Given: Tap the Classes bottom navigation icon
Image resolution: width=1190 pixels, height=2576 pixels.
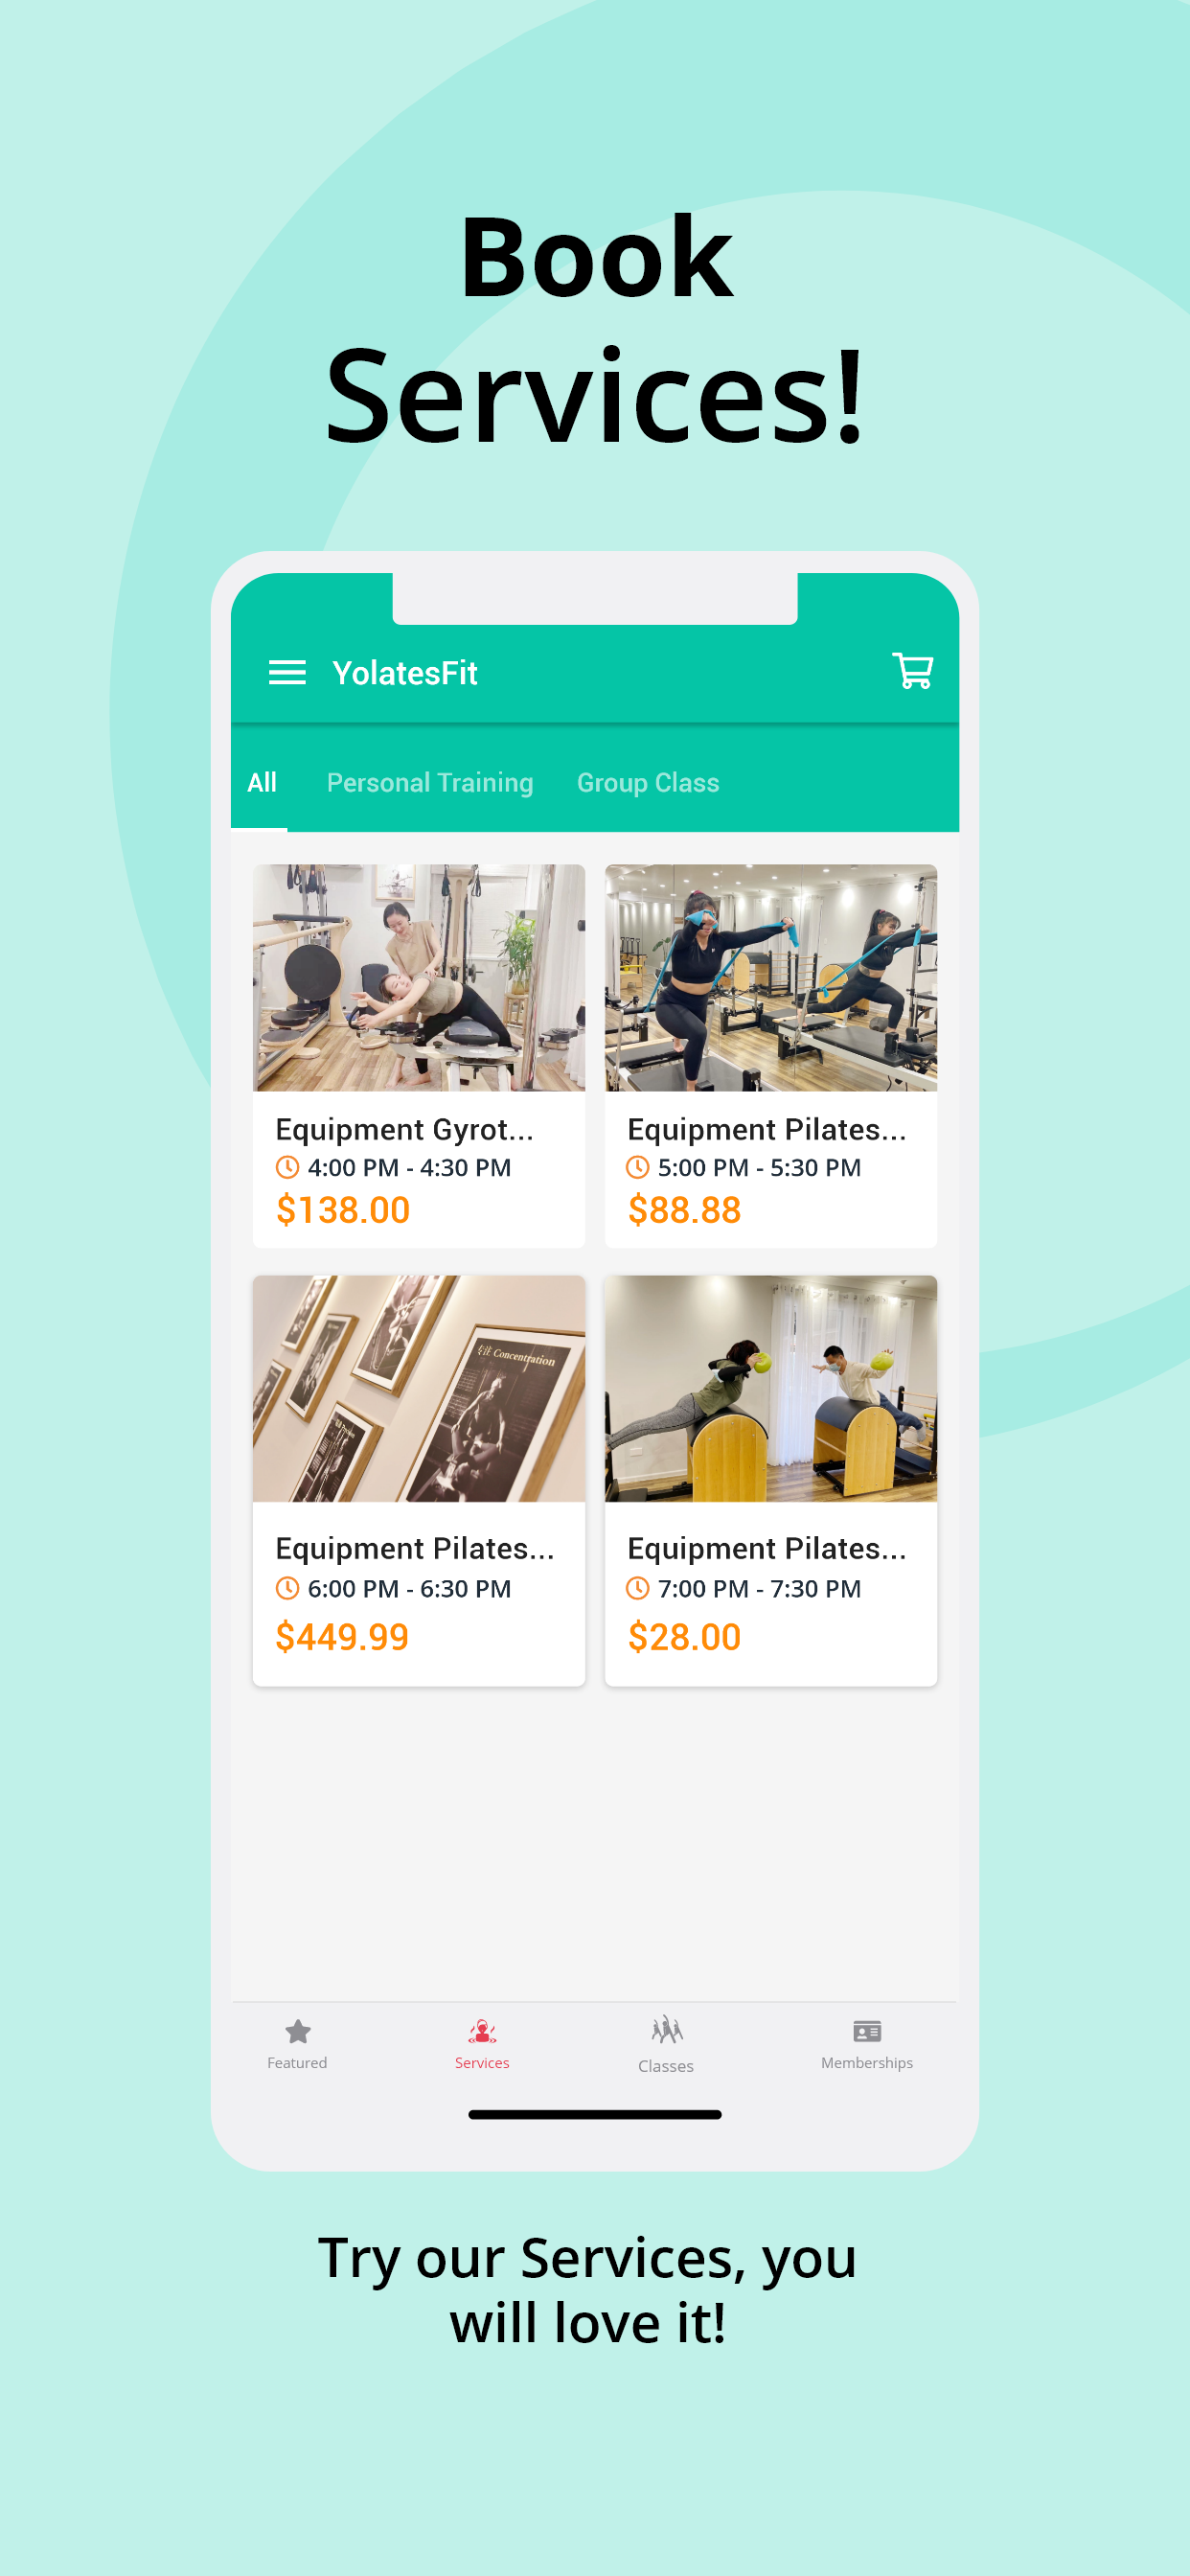Looking at the screenshot, I should click(x=667, y=2030).
